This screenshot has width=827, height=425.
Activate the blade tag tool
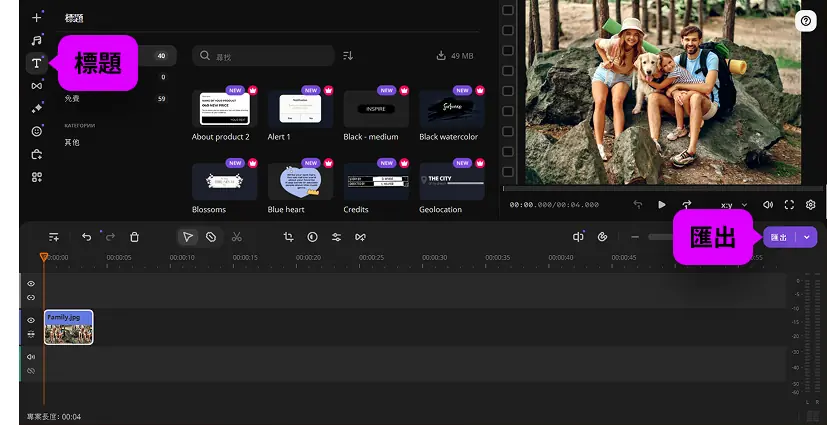pos(211,237)
